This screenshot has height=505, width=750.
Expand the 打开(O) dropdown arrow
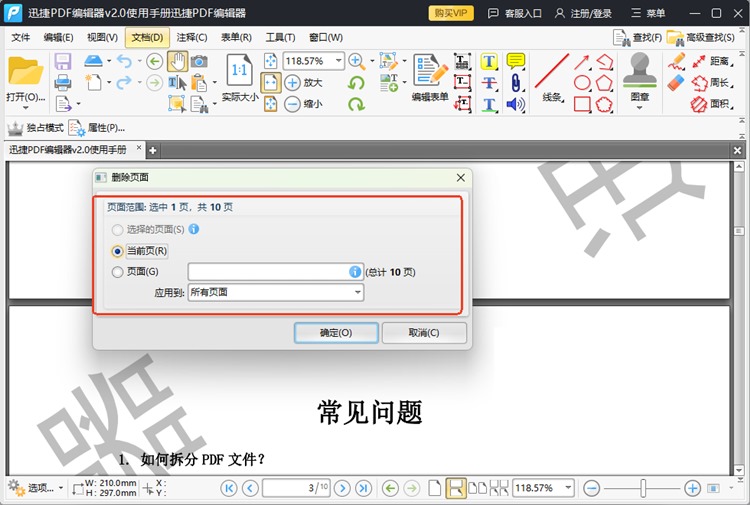pyautogui.click(x=25, y=108)
